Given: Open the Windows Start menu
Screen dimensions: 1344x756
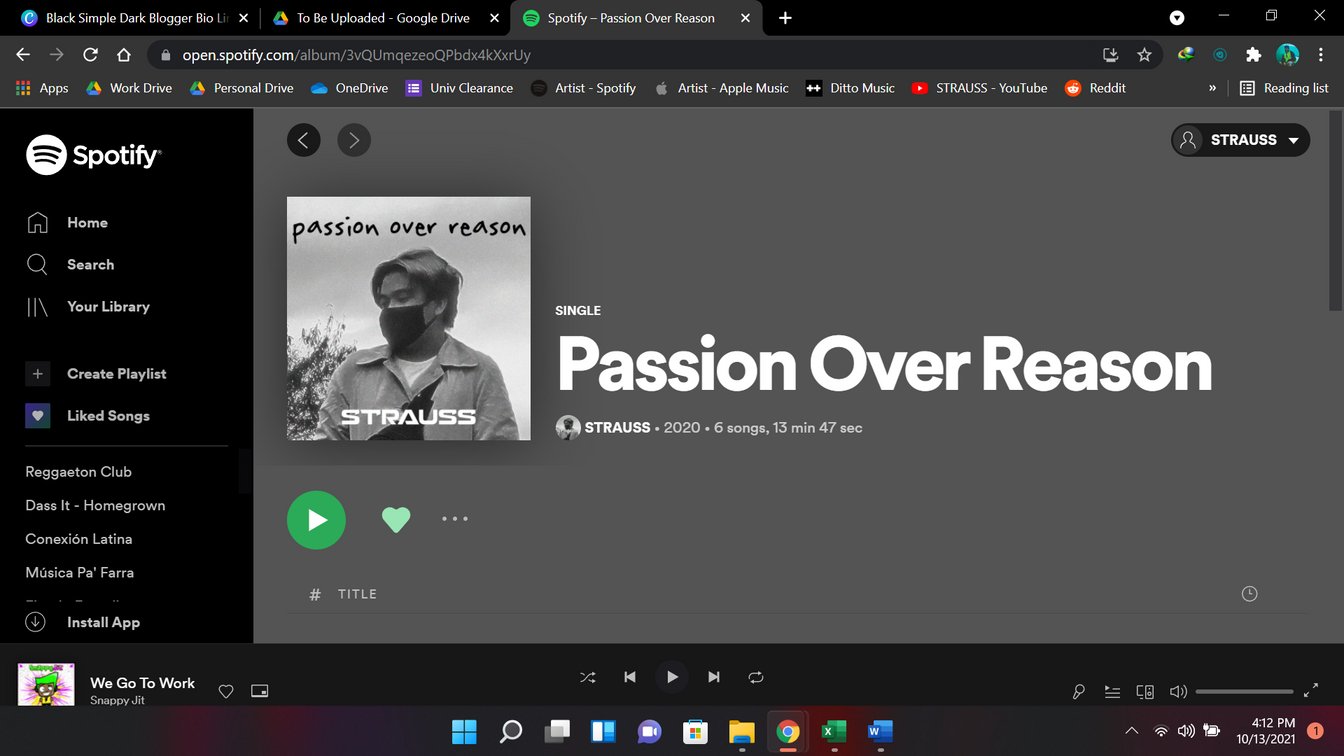Looking at the screenshot, I should tap(464, 732).
